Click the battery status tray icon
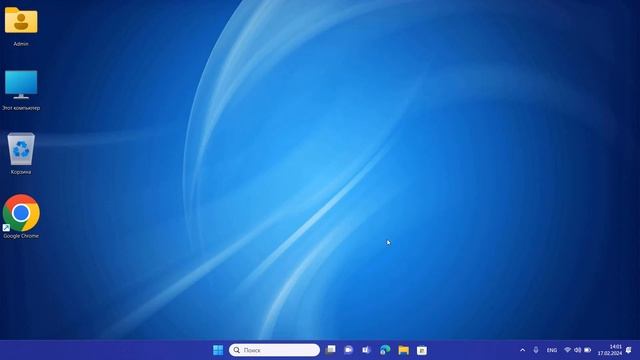 pyautogui.click(x=588, y=350)
